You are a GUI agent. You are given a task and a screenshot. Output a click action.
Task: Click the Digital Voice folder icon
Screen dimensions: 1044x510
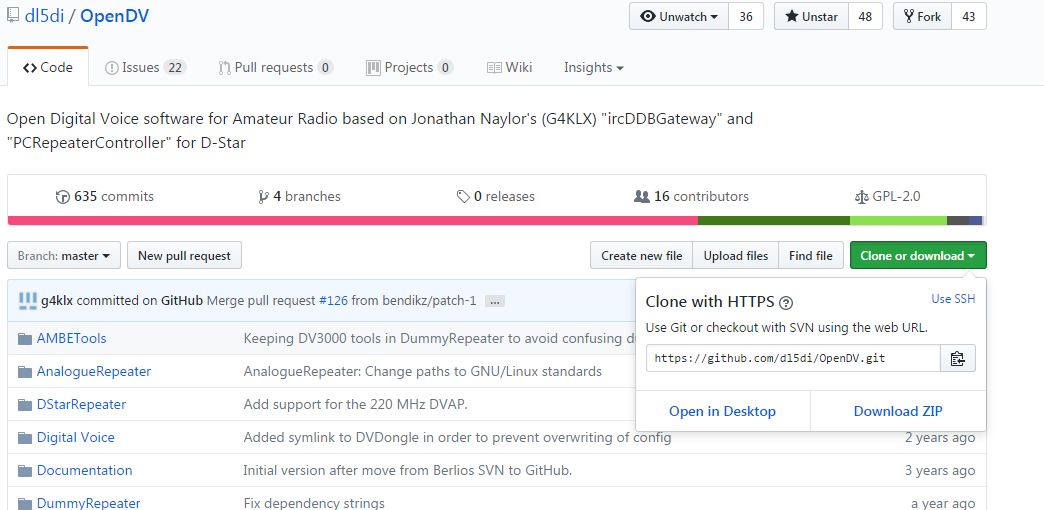[25, 437]
